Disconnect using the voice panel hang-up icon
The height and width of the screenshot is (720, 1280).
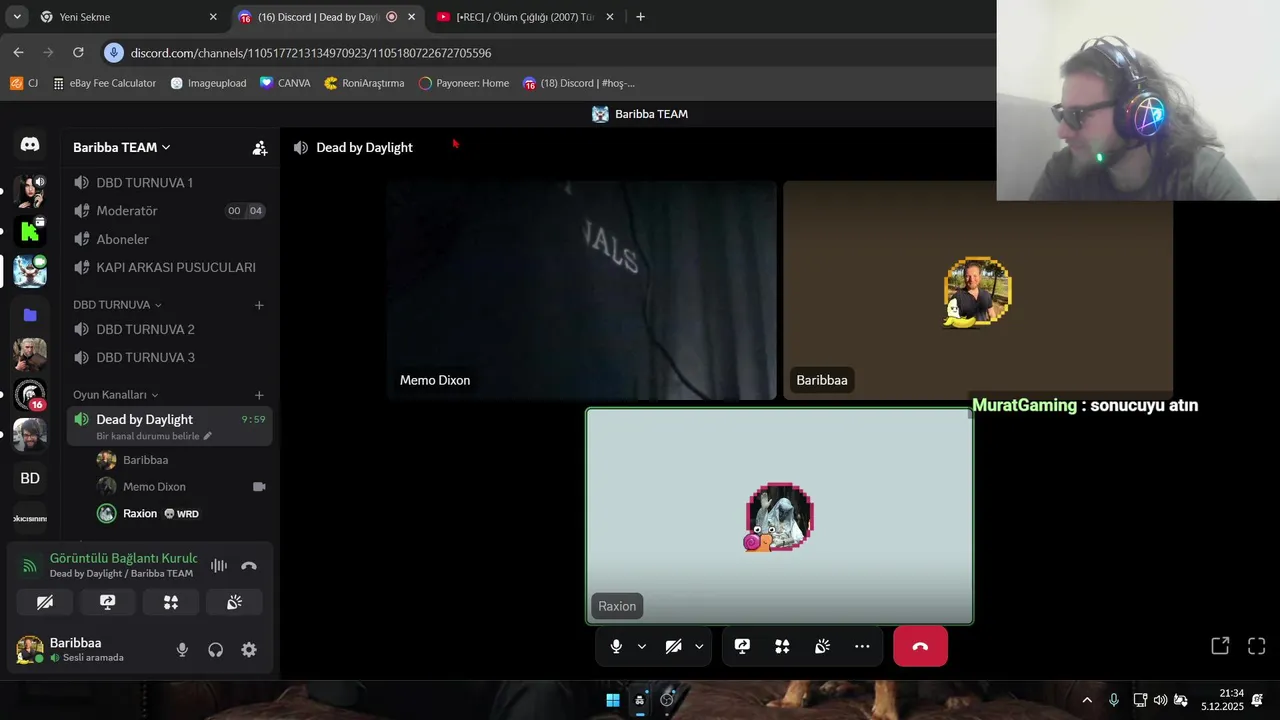tap(249, 566)
